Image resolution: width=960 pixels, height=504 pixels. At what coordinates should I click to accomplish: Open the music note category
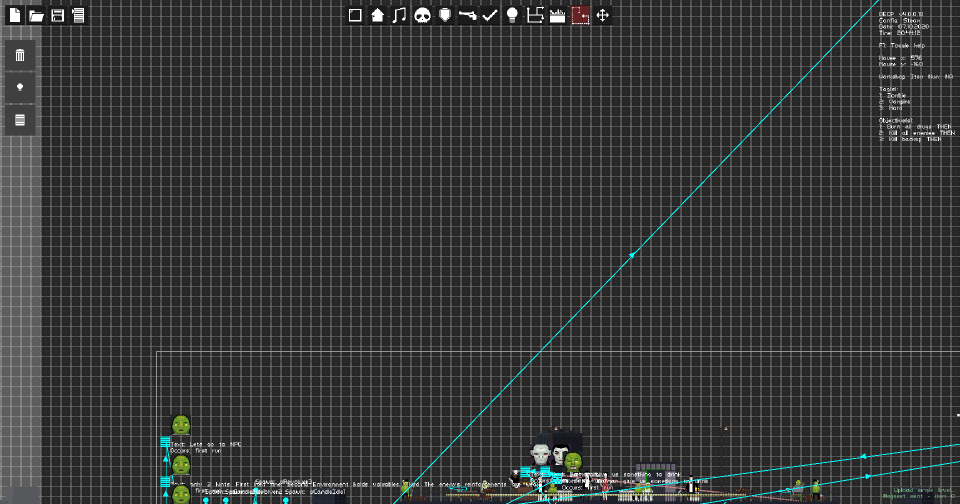point(399,15)
